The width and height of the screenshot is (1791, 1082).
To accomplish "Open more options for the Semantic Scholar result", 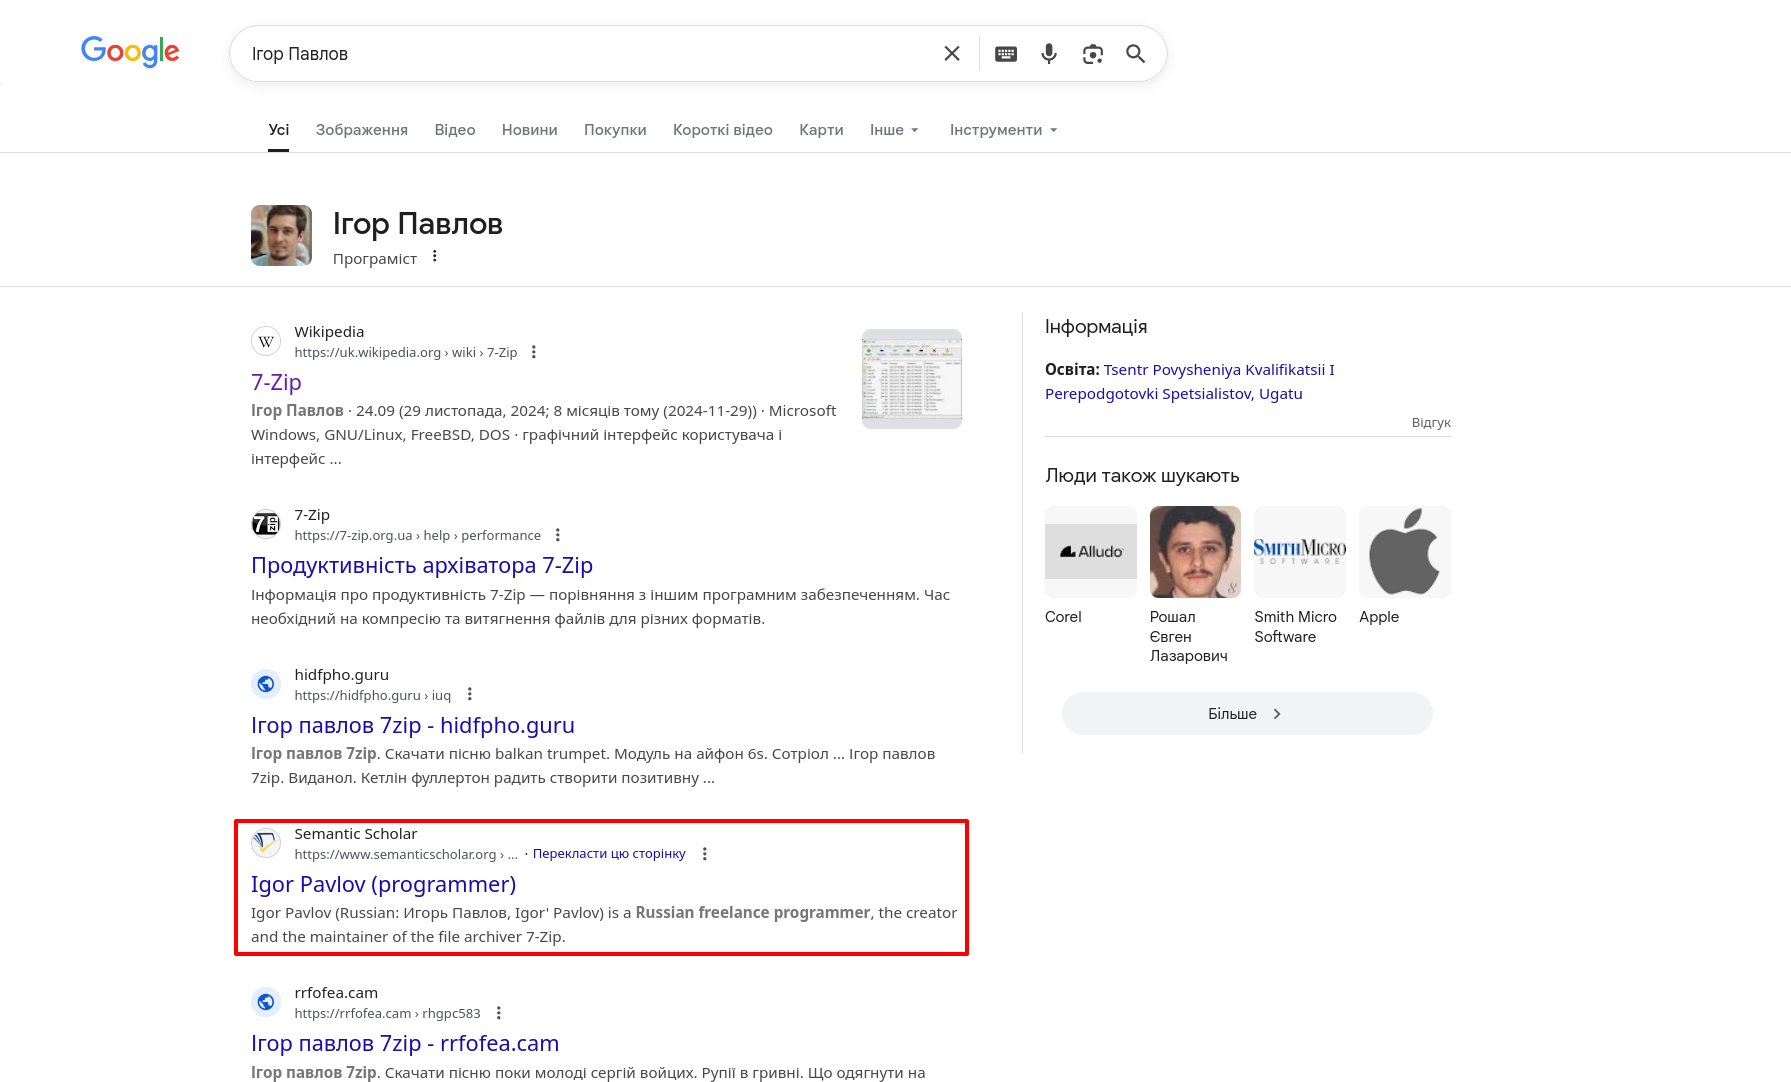I will pos(705,854).
